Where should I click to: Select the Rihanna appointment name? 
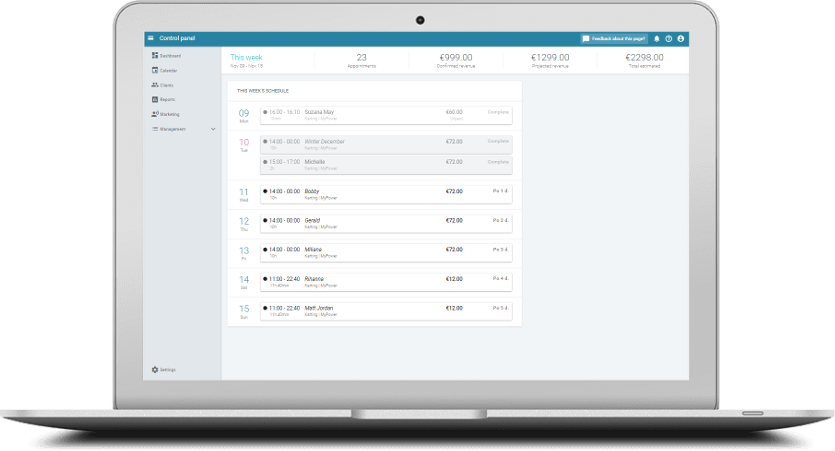[x=314, y=279]
